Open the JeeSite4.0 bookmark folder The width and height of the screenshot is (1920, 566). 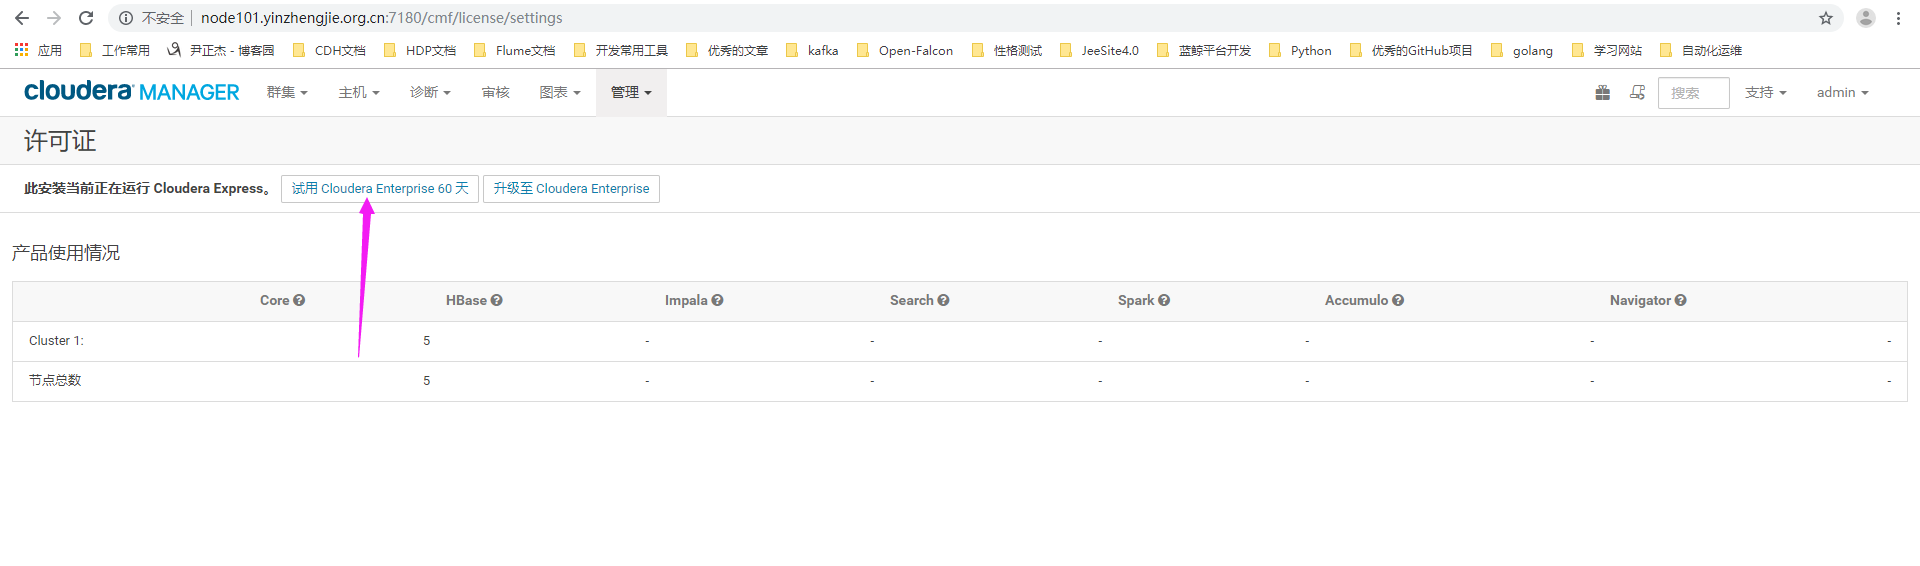(1099, 50)
